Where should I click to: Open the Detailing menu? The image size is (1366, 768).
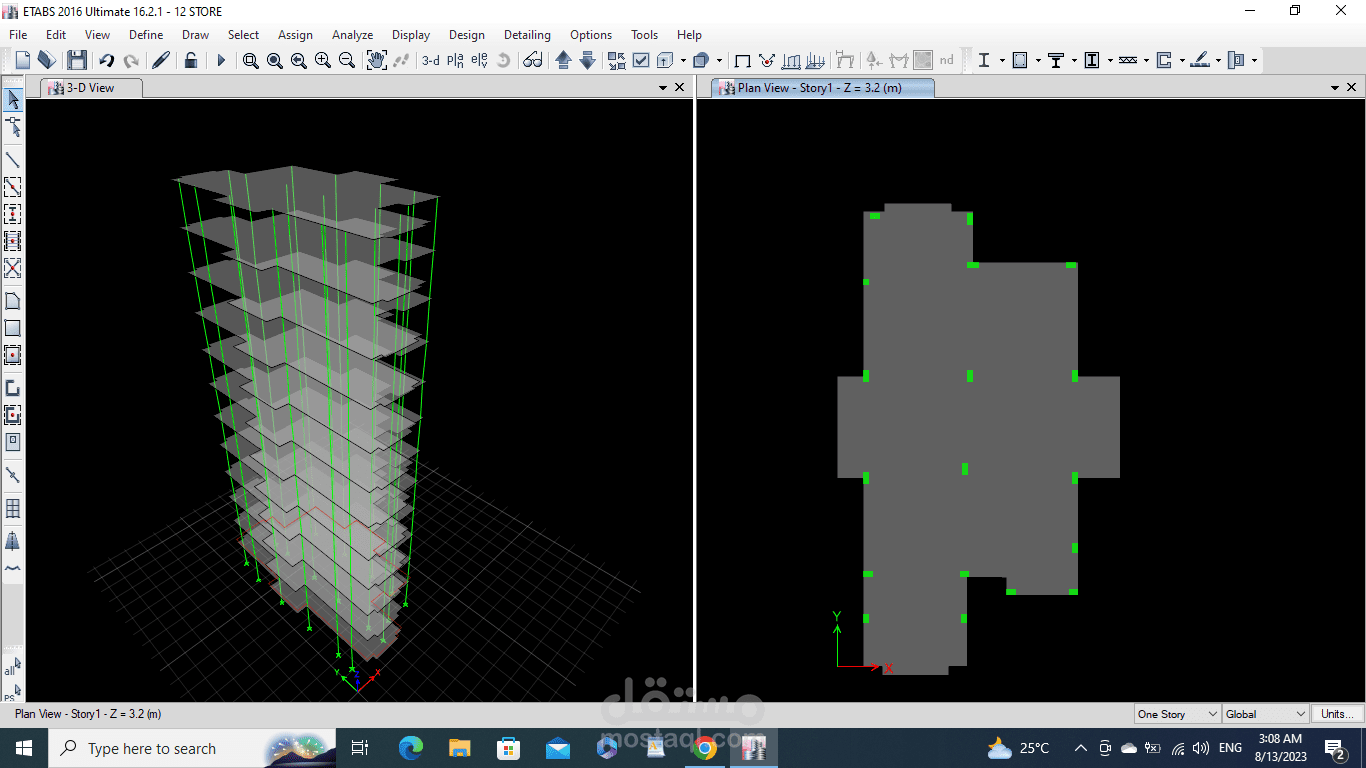[x=527, y=34]
